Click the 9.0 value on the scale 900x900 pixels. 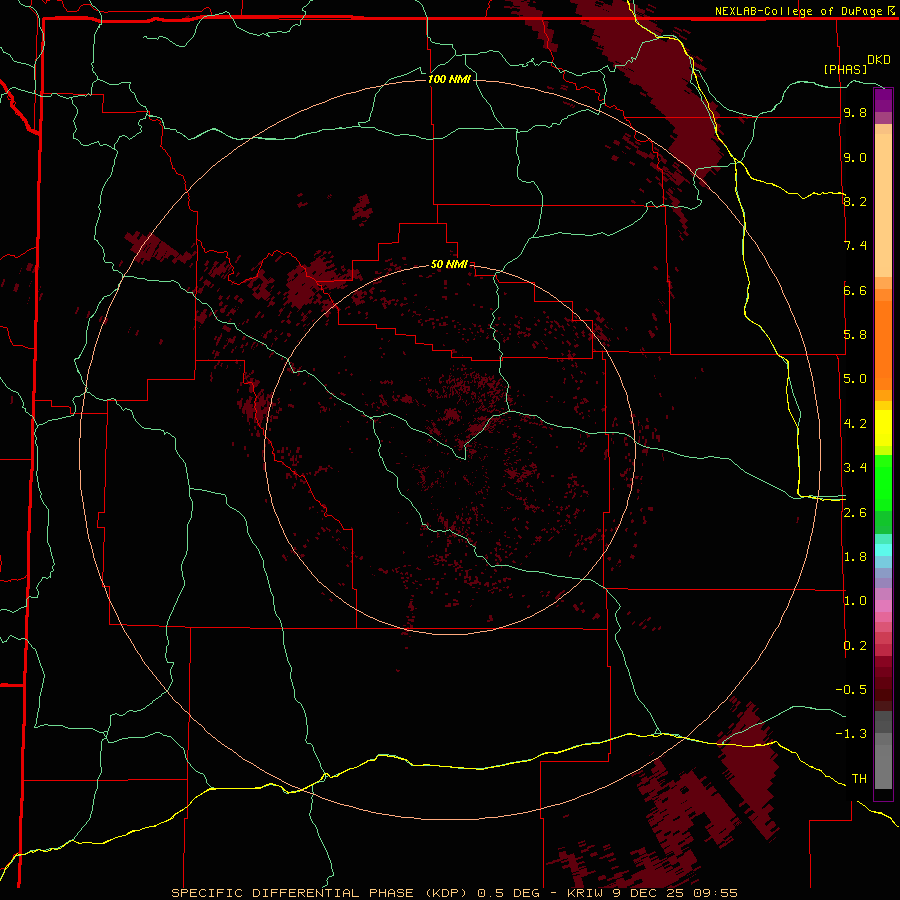855,157
